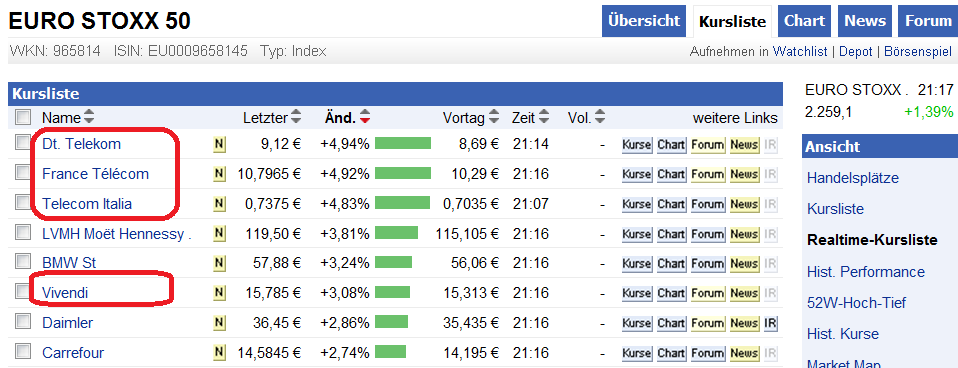
Task: Click the Chart icon in the BMW St row
Action: 671,263
